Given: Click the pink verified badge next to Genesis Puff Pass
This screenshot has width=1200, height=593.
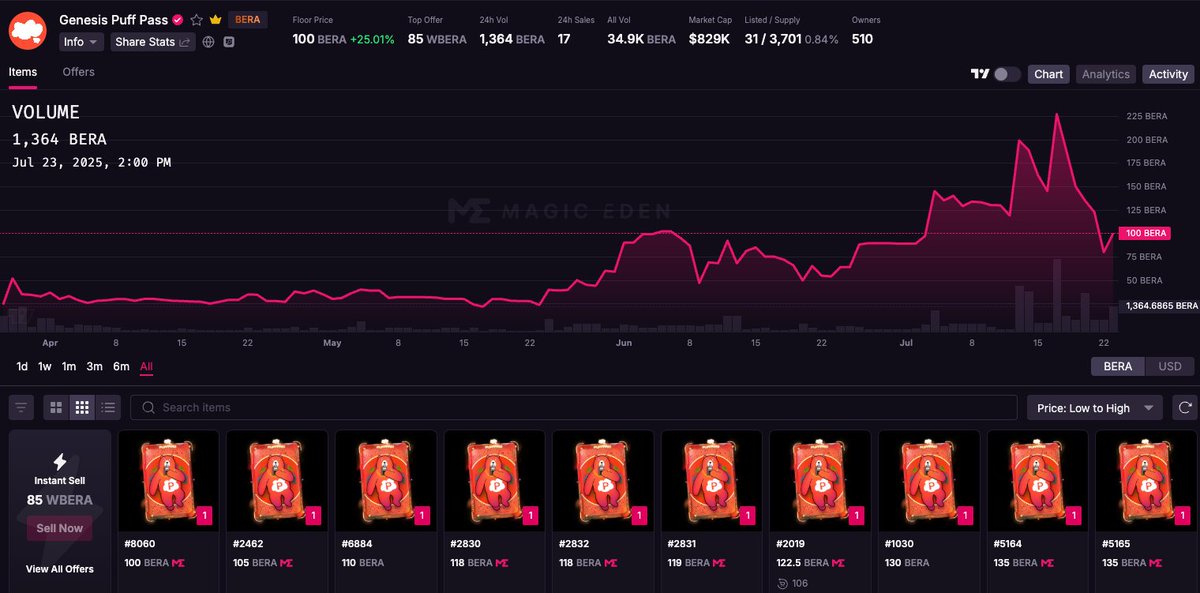Looking at the screenshot, I should pyautogui.click(x=178, y=20).
